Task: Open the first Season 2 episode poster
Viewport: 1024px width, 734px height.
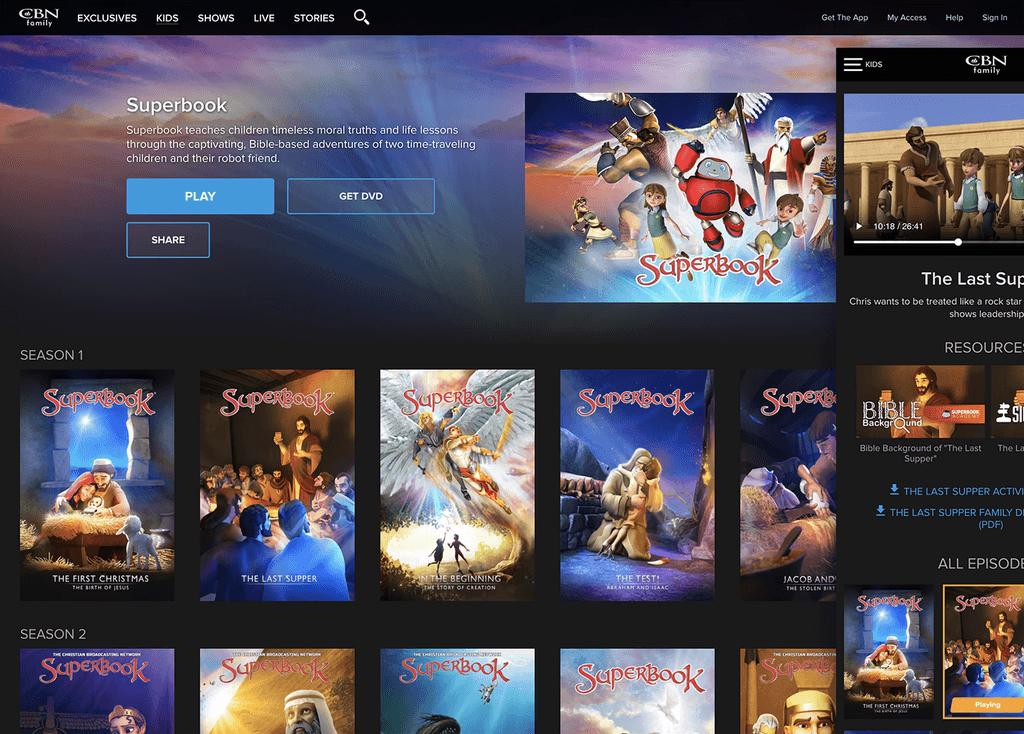Action: tap(97, 691)
